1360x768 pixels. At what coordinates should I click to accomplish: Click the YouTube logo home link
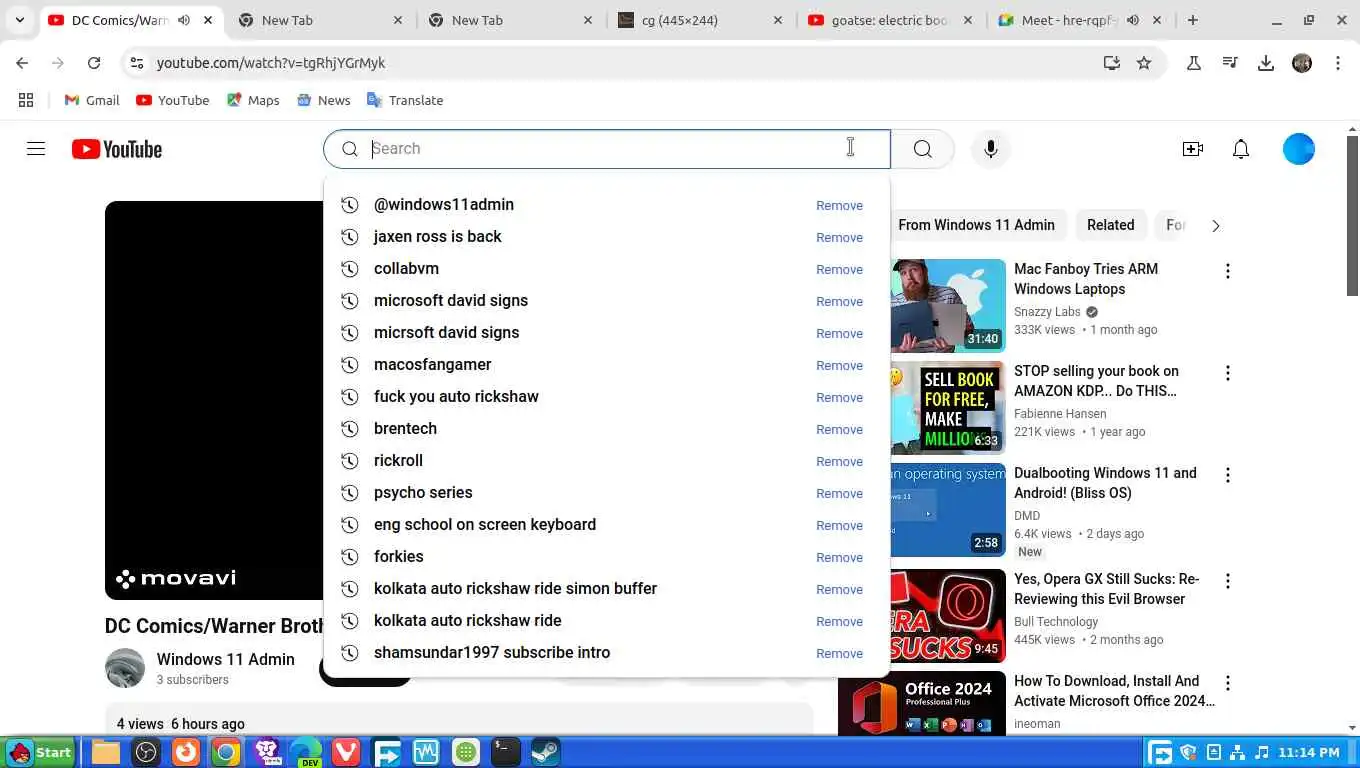[x=117, y=149]
